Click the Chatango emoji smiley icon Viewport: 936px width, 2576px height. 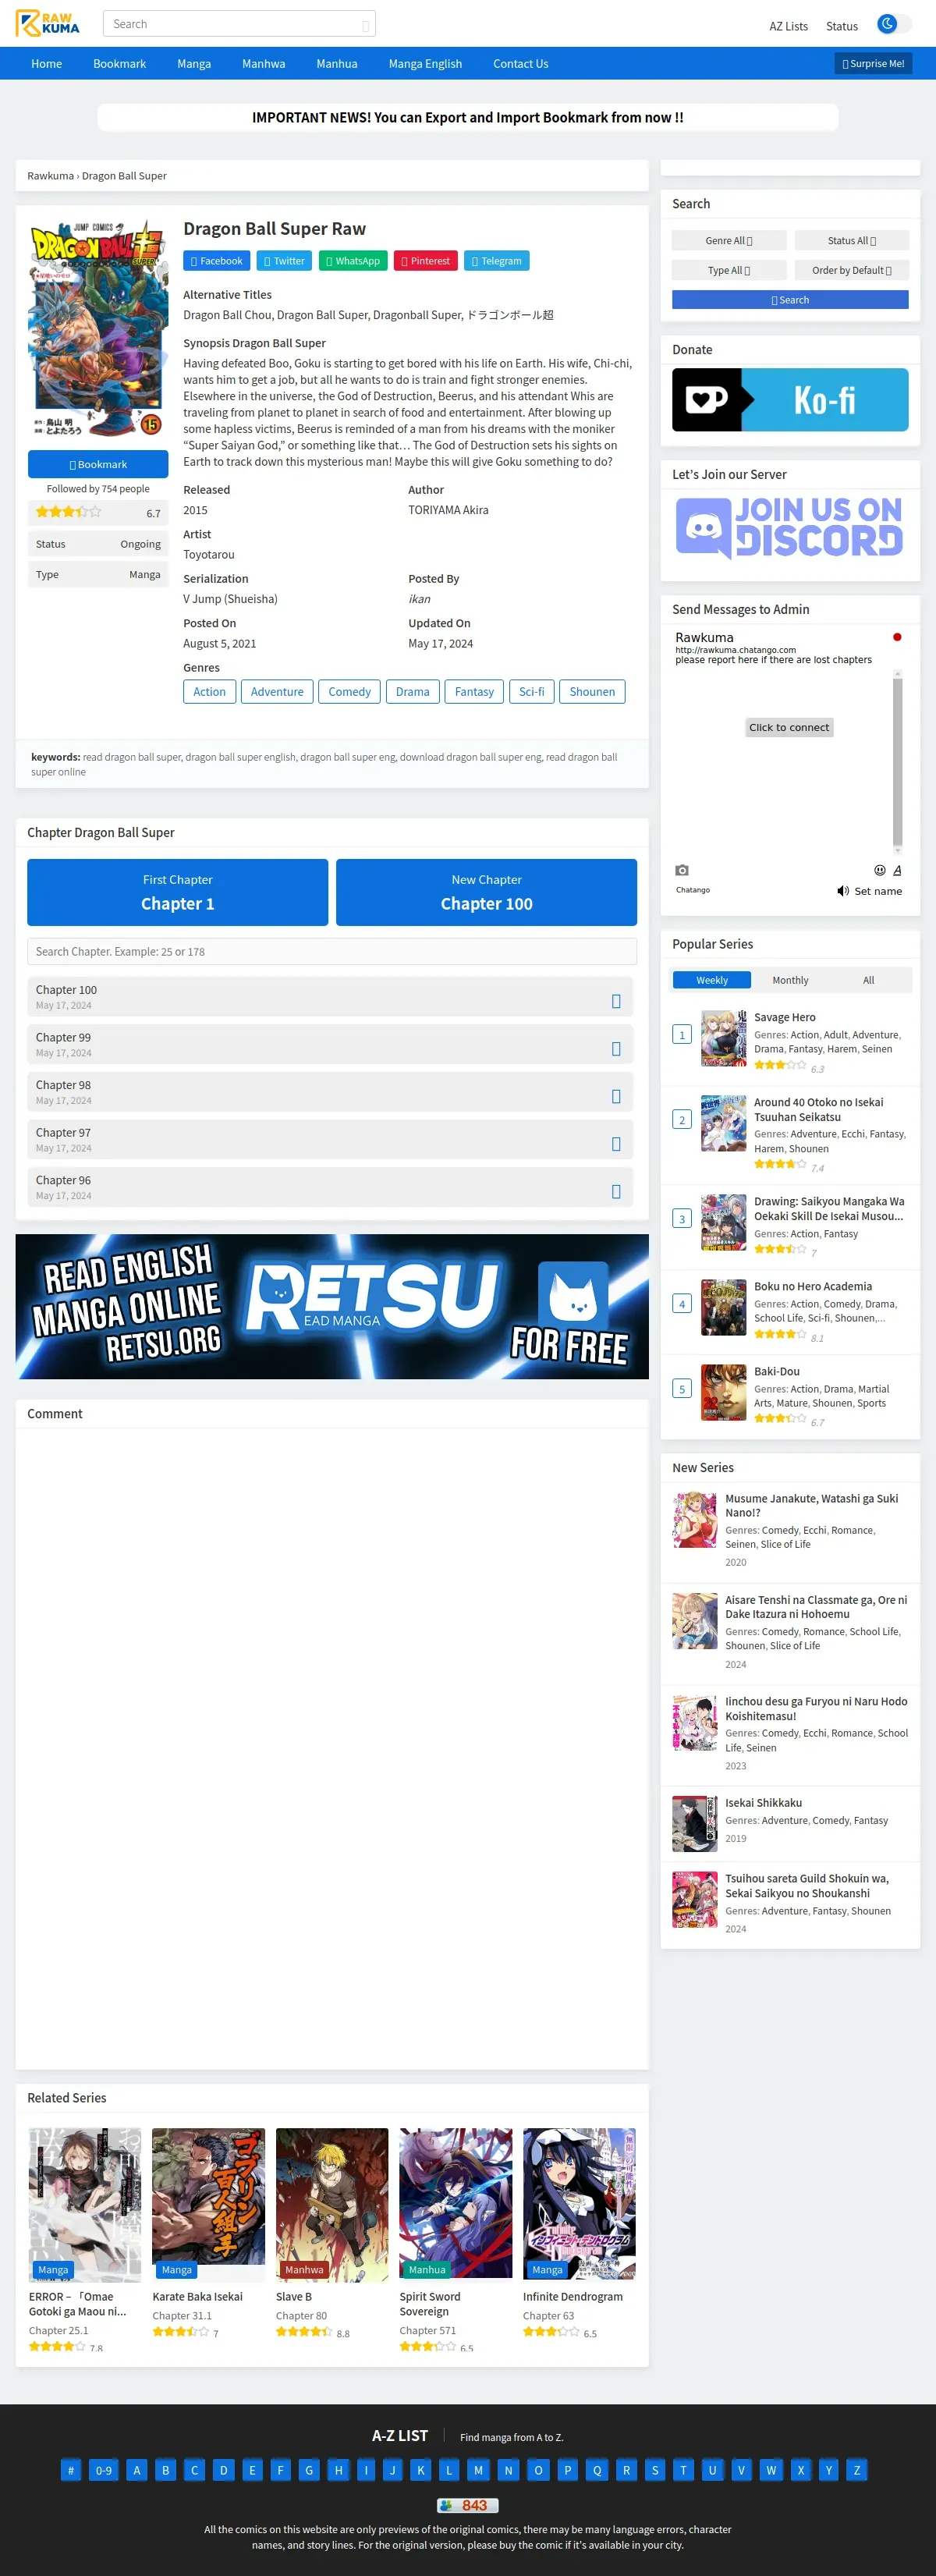(x=880, y=870)
